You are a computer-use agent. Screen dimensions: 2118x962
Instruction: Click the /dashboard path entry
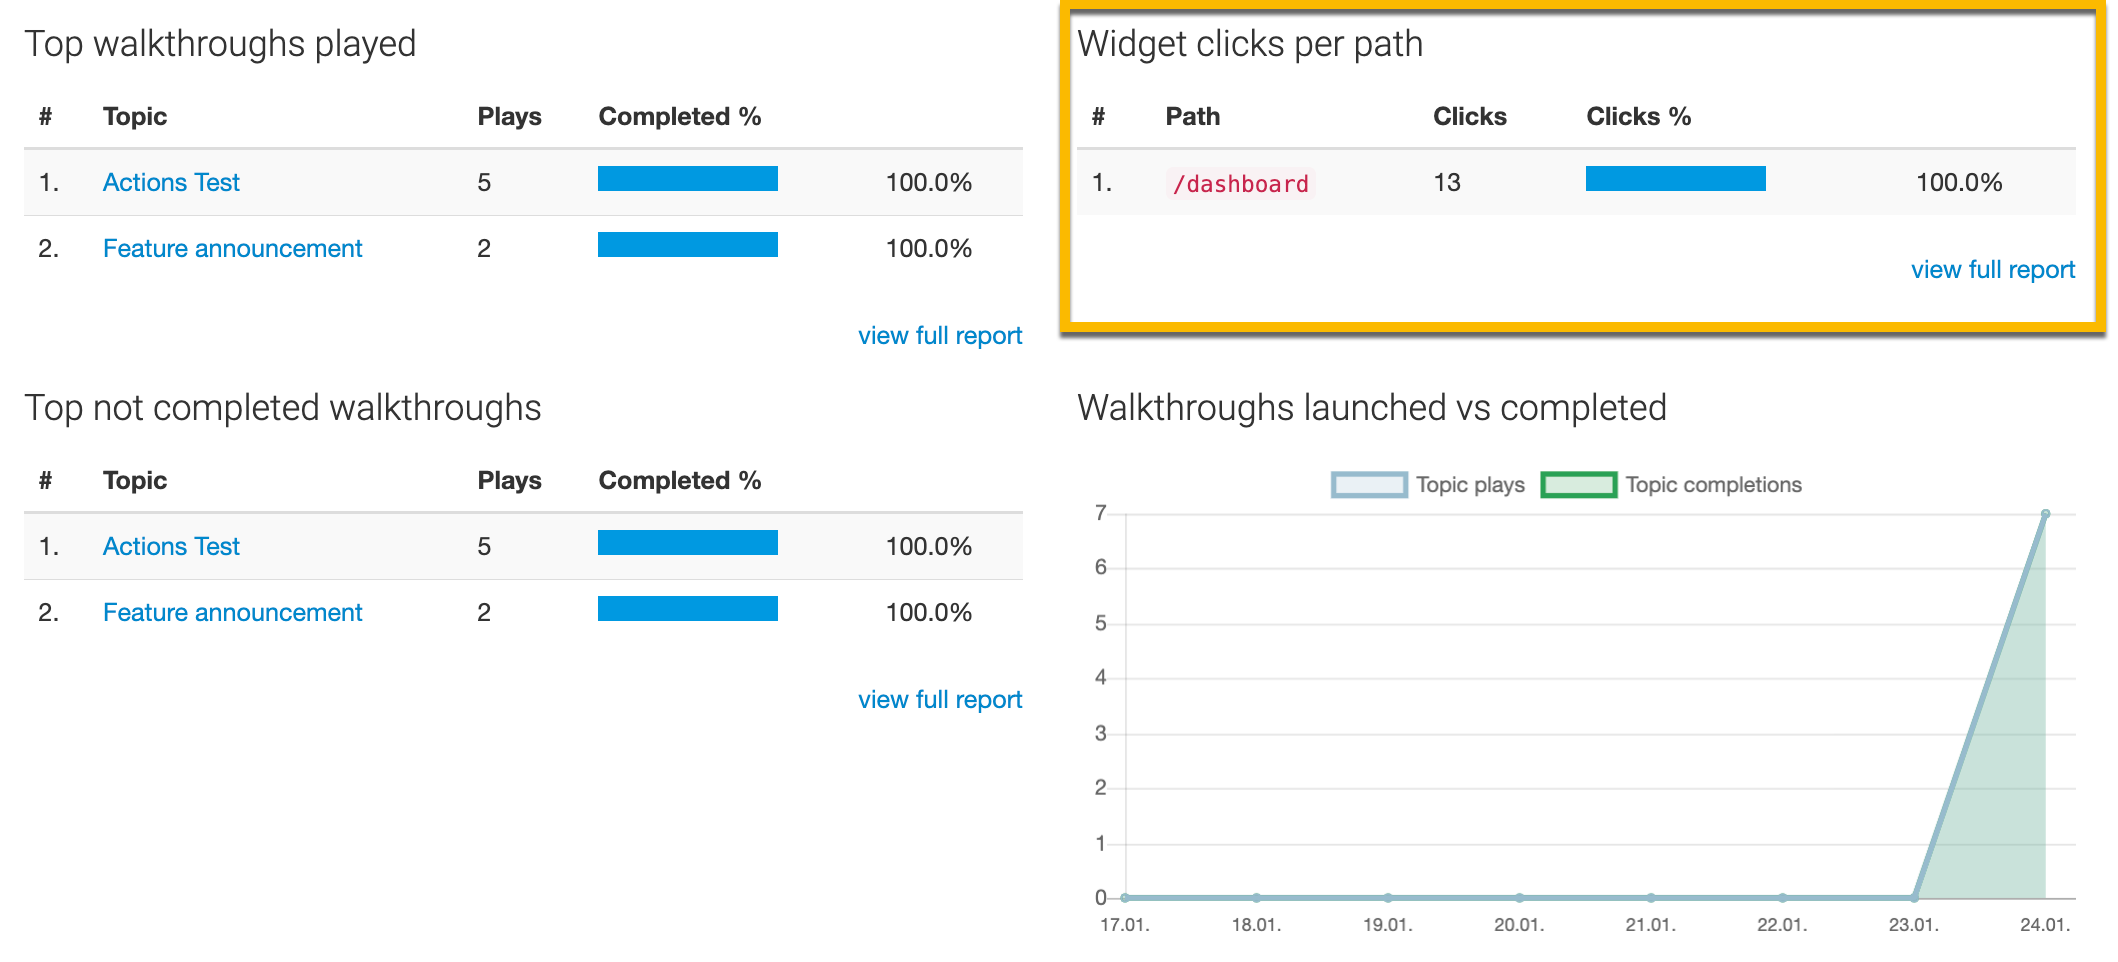tap(1240, 184)
